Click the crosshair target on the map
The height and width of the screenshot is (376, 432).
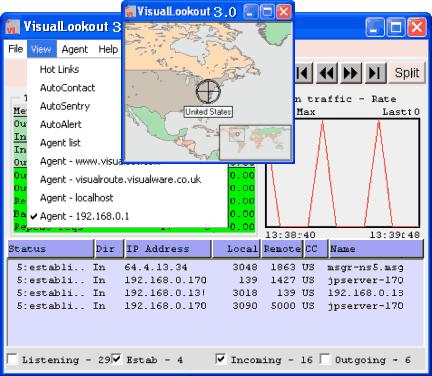(x=208, y=91)
